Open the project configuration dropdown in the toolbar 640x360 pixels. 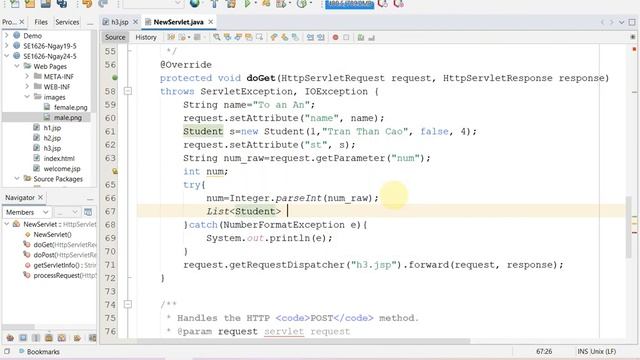coord(153,4)
